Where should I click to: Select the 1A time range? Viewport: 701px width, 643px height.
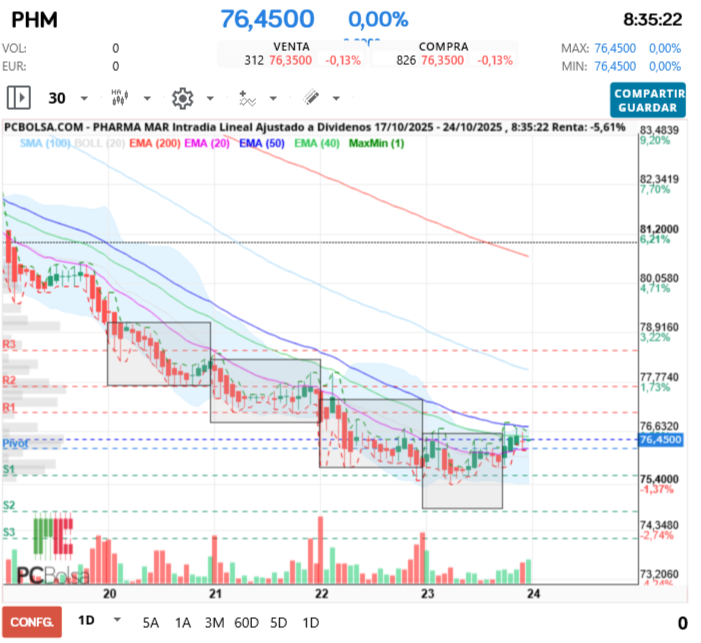coord(183,623)
